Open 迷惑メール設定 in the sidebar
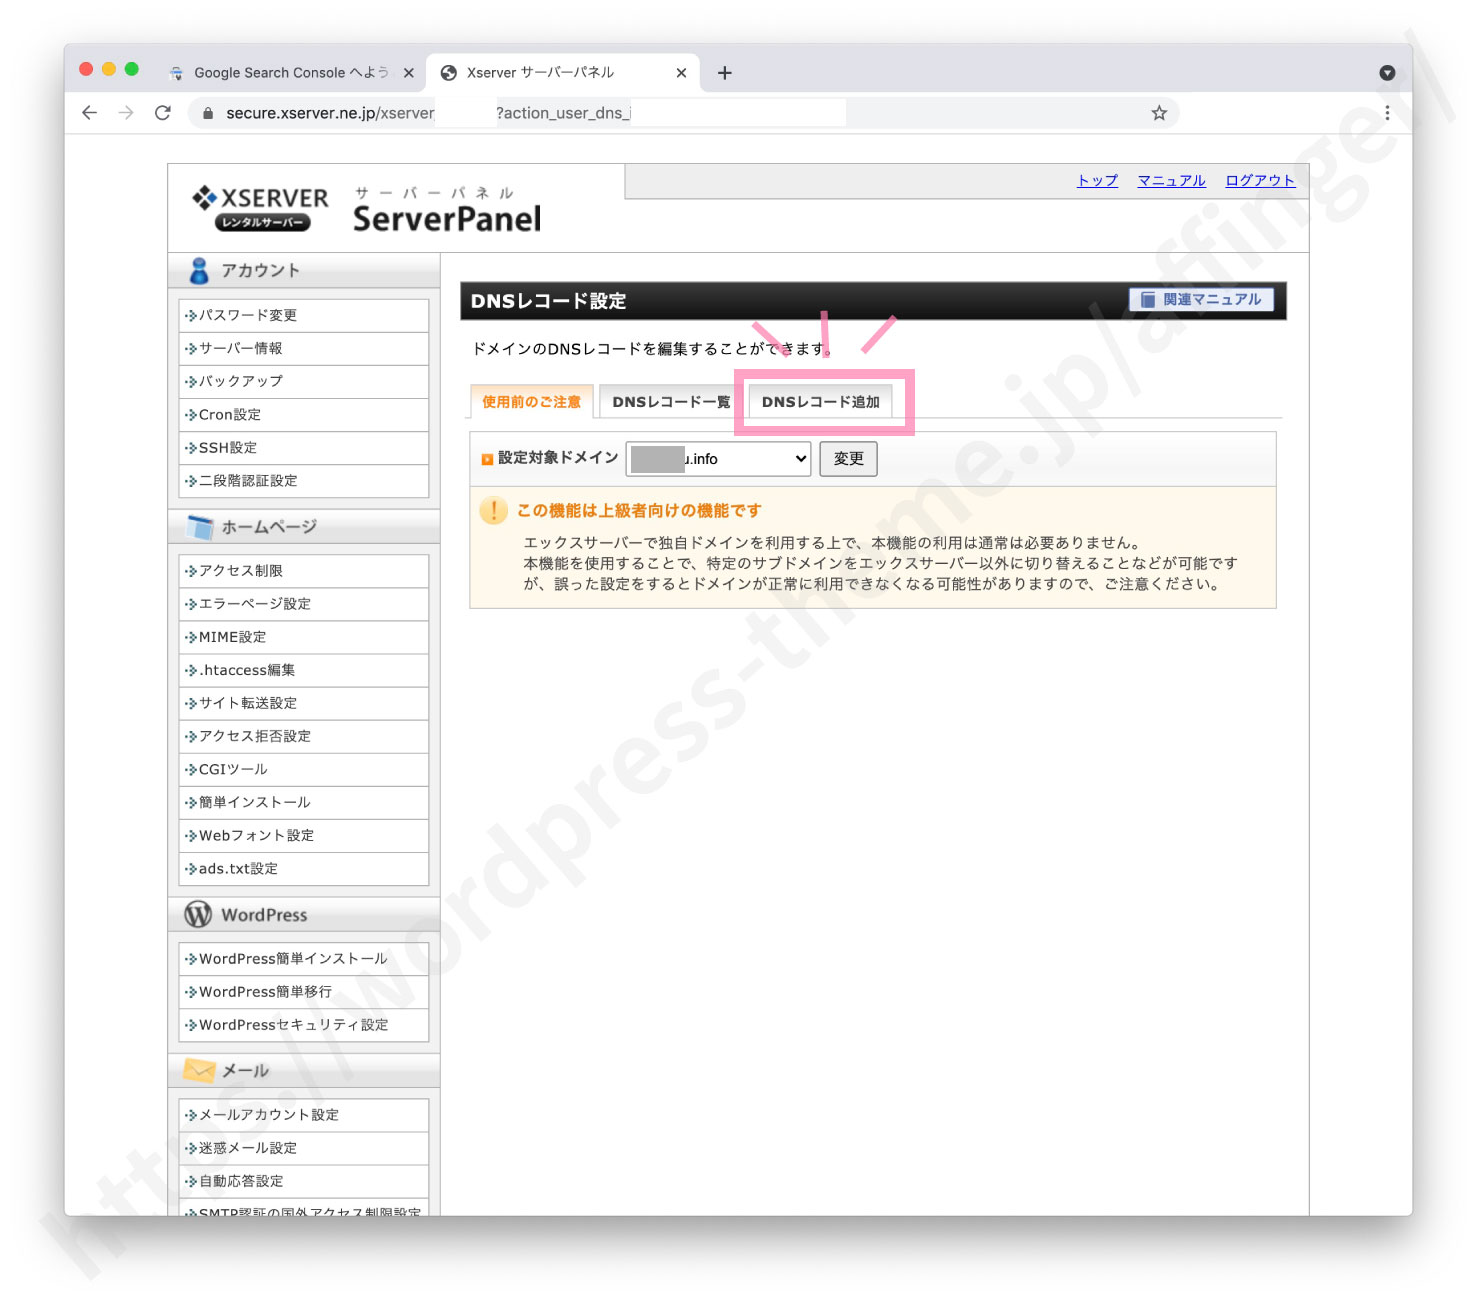The height and width of the screenshot is (1299, 1476). tap(304, 1148)
